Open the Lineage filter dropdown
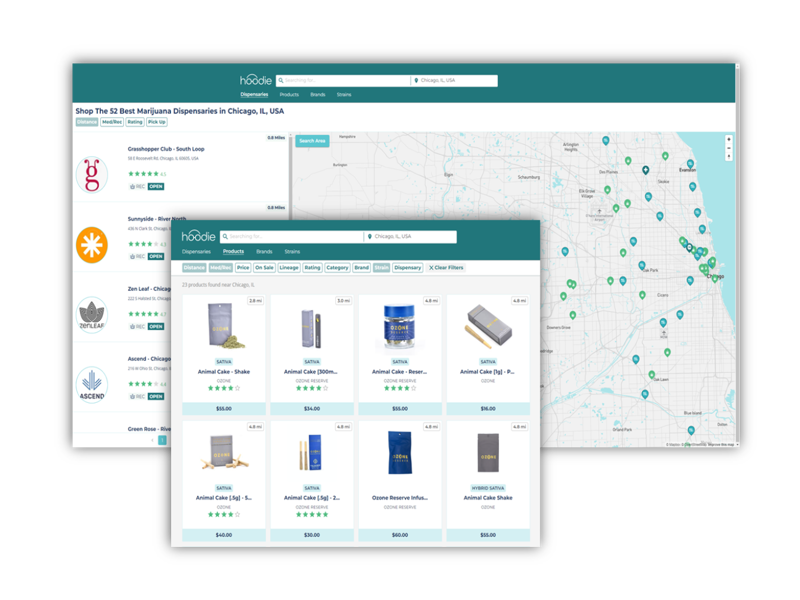800x600 pixels. [289, 267]
